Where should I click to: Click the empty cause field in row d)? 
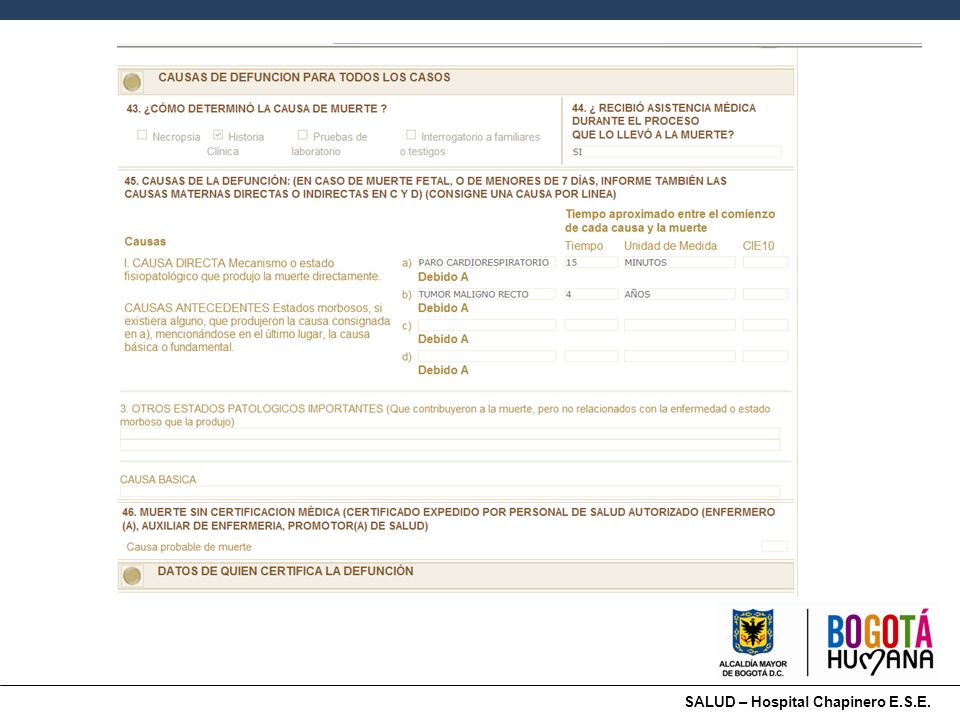[x=486, y=356]
